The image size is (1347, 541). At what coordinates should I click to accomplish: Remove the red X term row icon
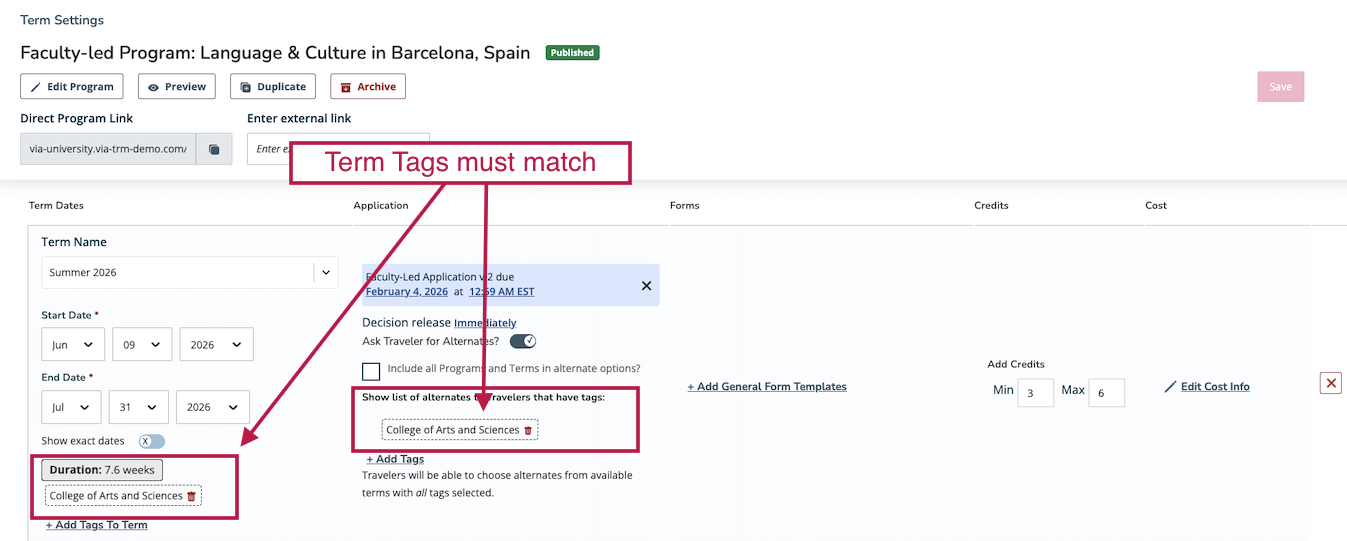(1330, 383)
